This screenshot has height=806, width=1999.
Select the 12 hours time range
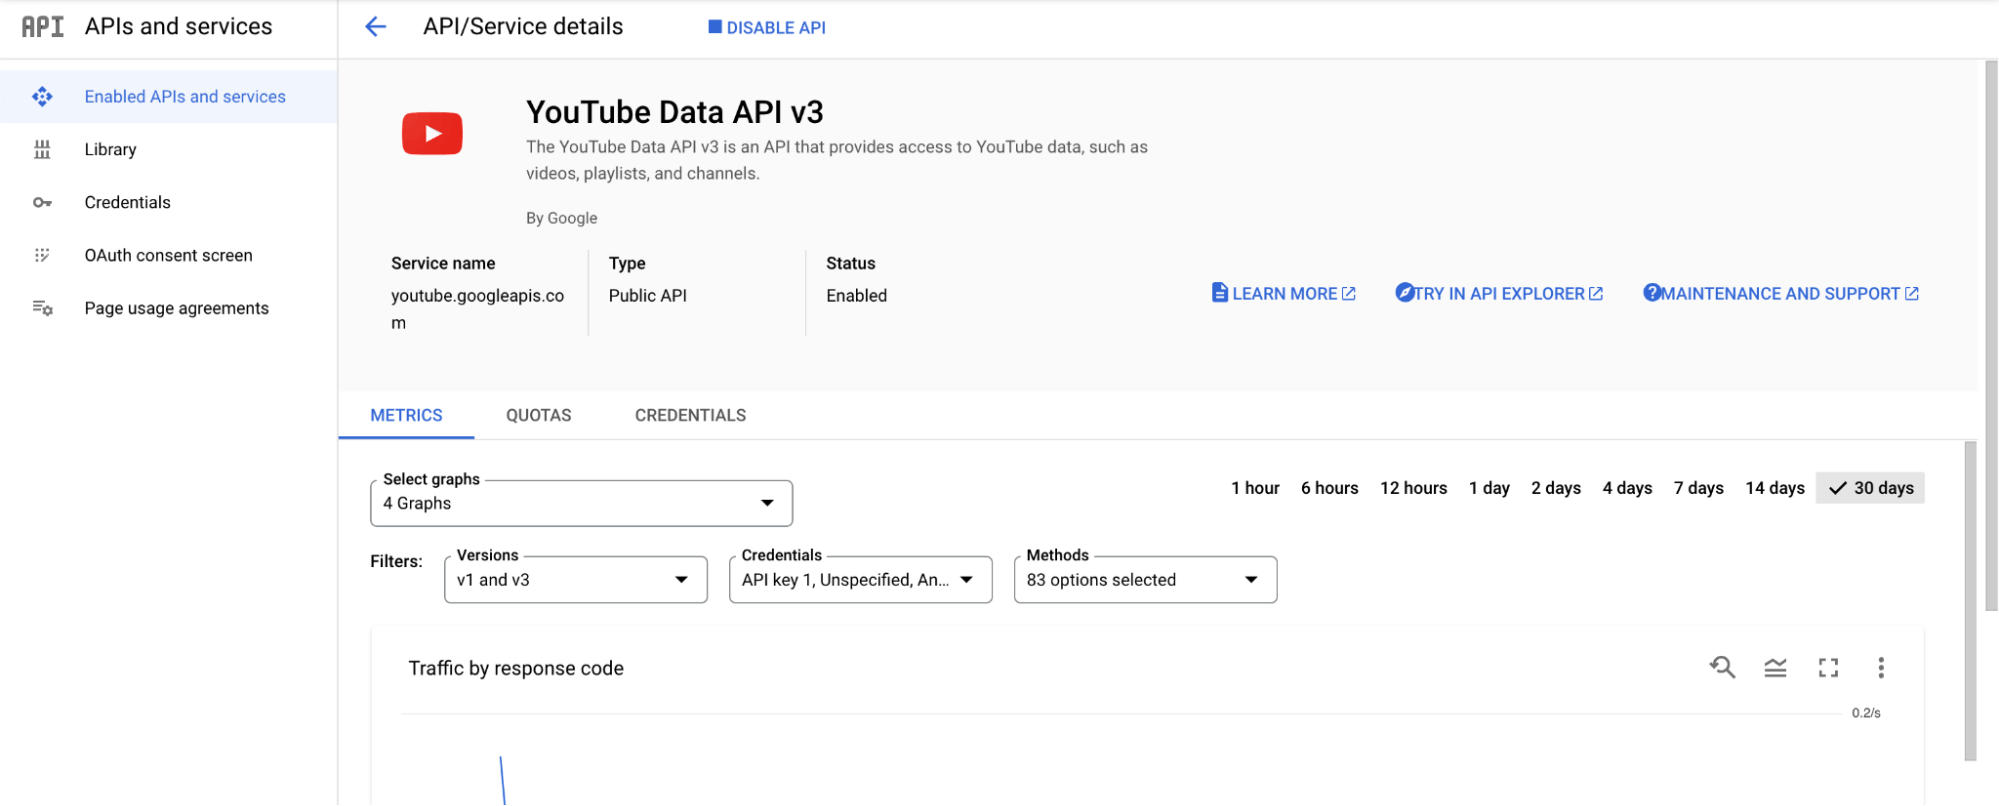pyautogui.click(x=1413, y=488)
